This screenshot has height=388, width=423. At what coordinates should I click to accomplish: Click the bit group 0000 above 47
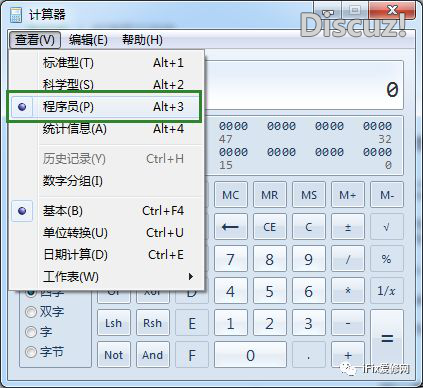pyautogui.click(x=233, y=126)
